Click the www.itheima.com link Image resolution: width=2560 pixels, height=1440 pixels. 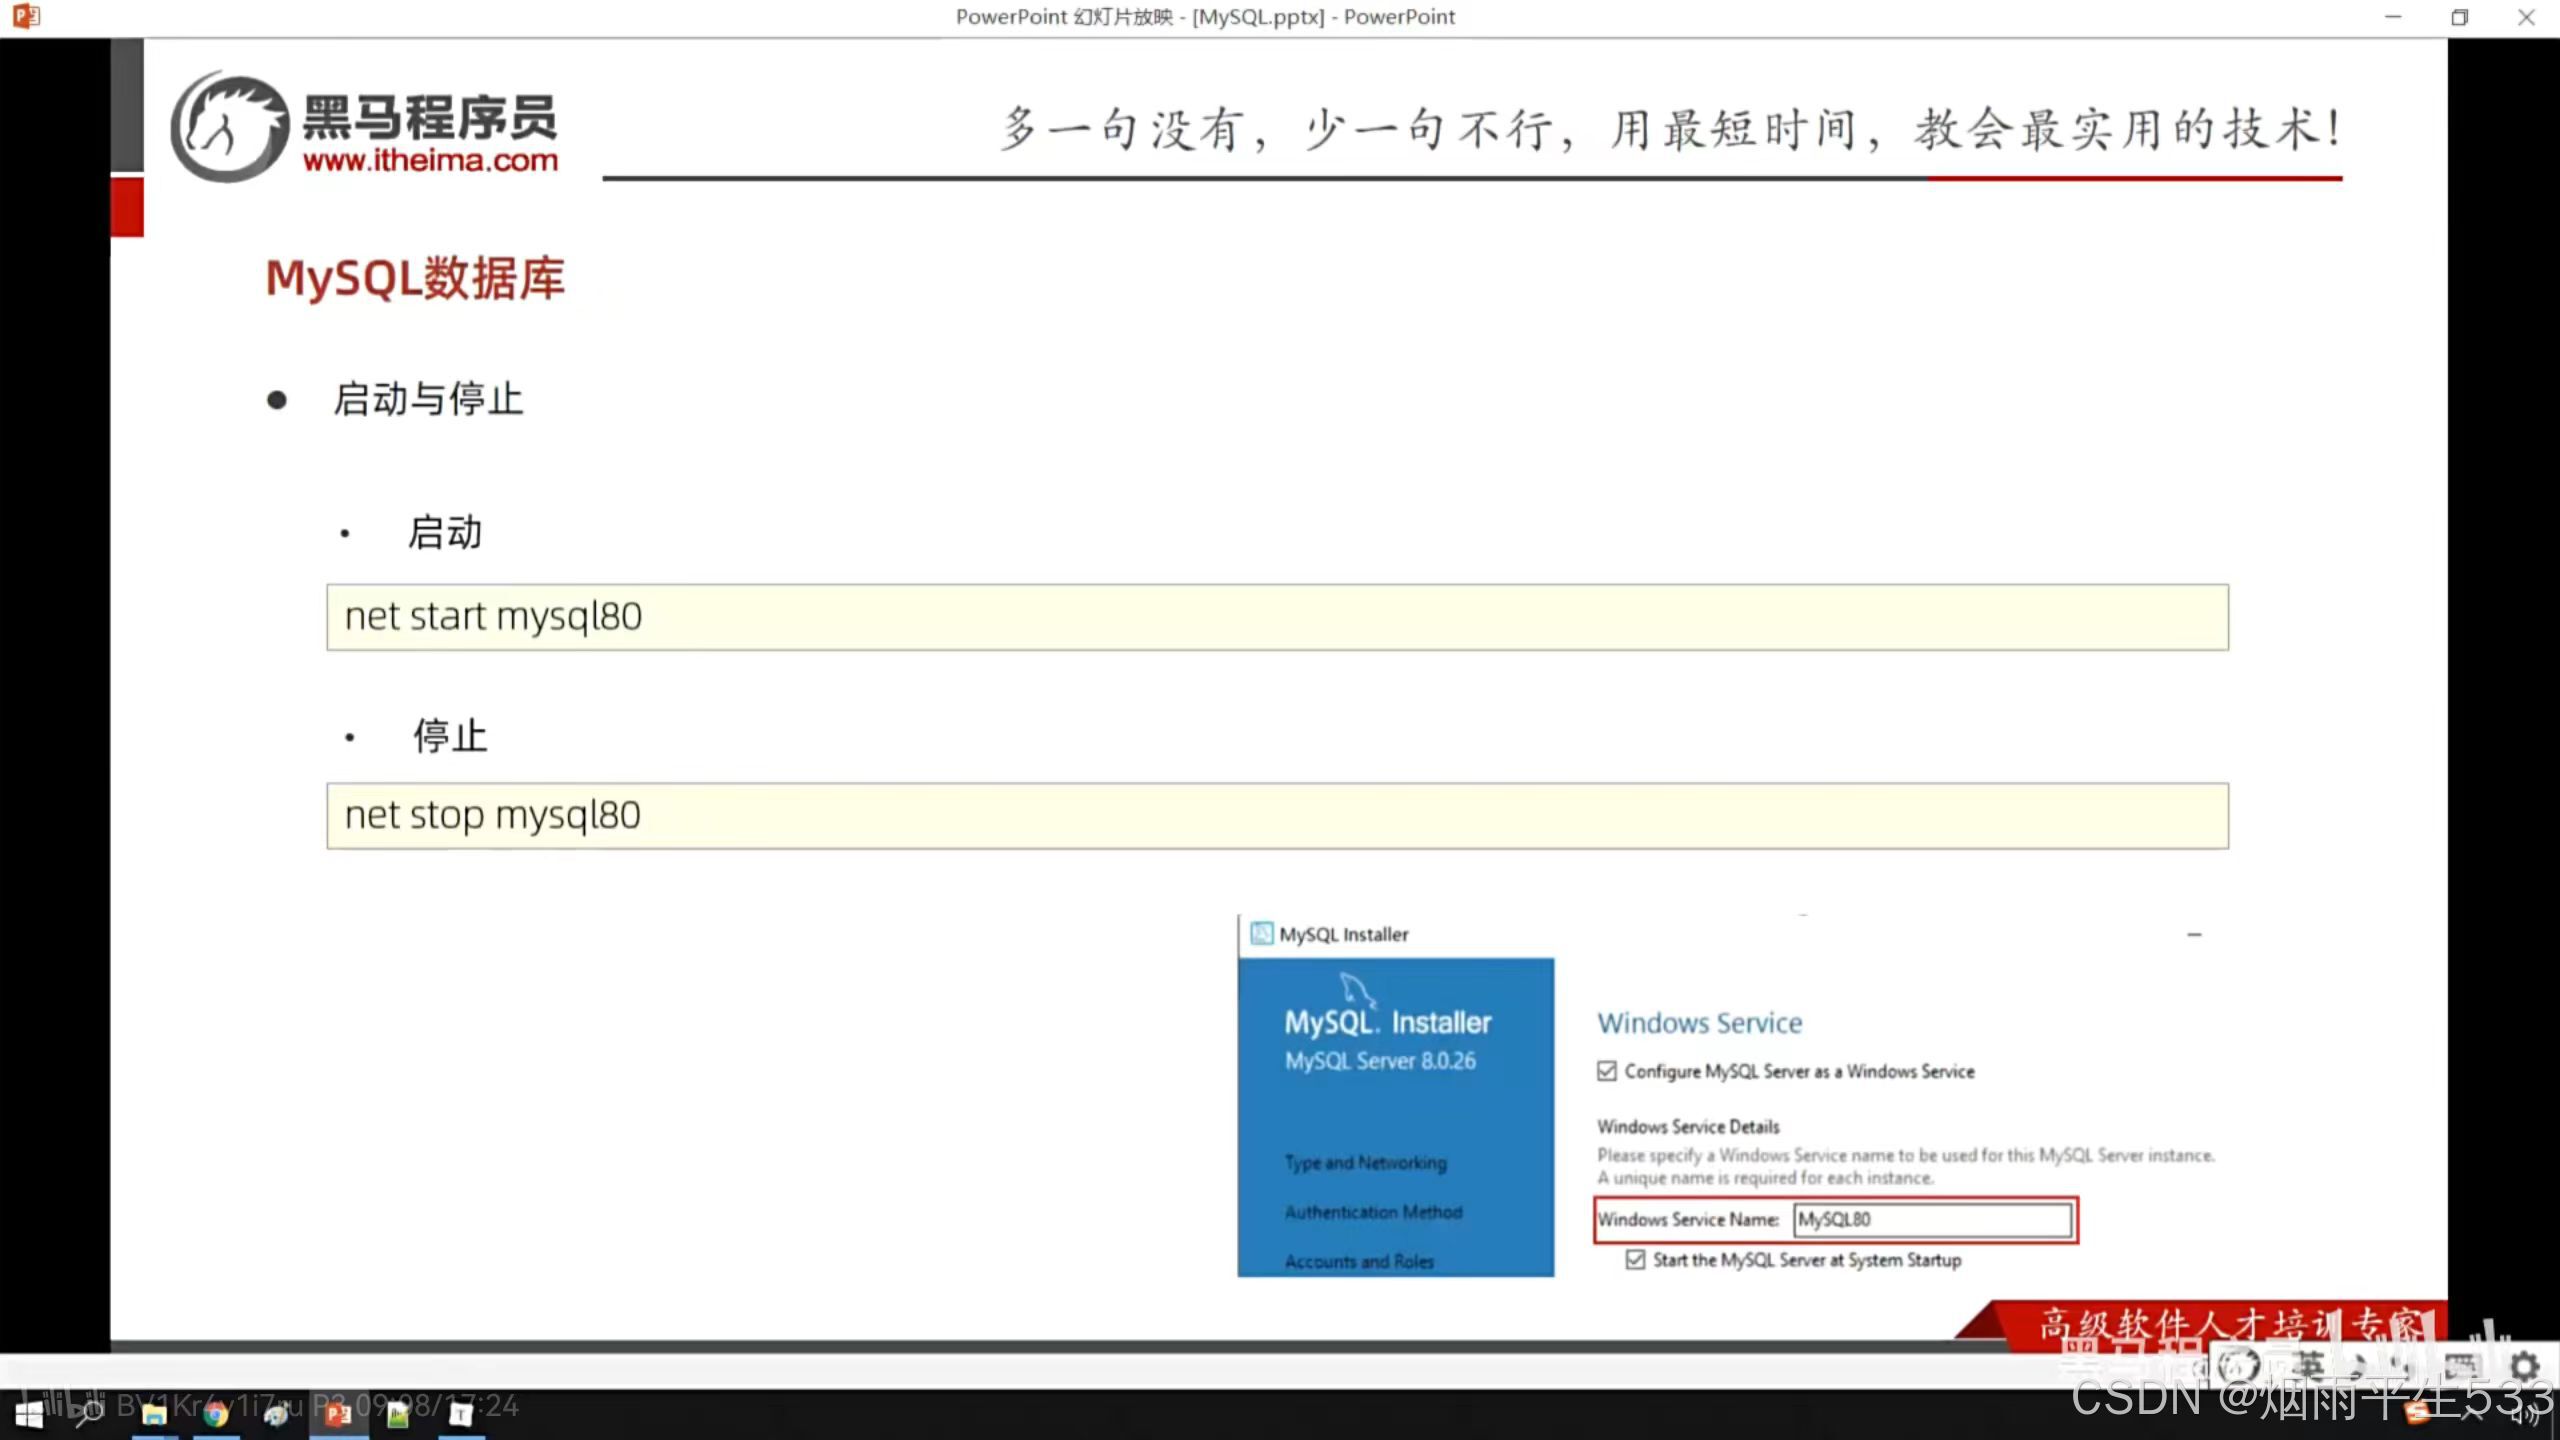430,160
